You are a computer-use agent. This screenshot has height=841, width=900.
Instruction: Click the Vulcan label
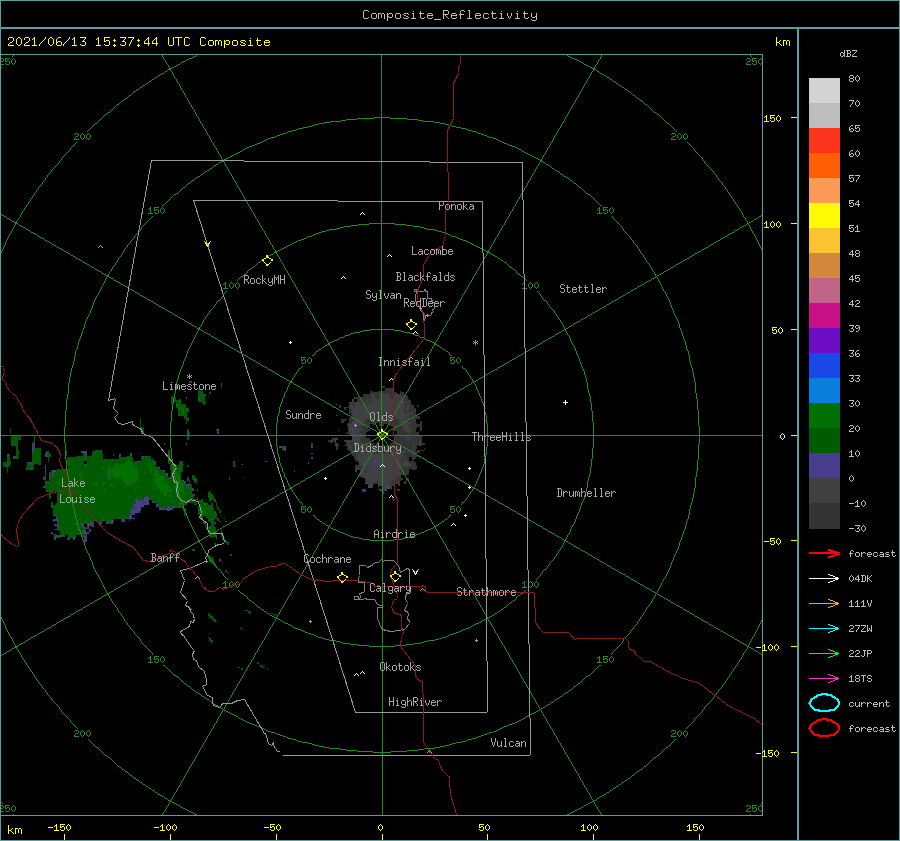[509, 743]
